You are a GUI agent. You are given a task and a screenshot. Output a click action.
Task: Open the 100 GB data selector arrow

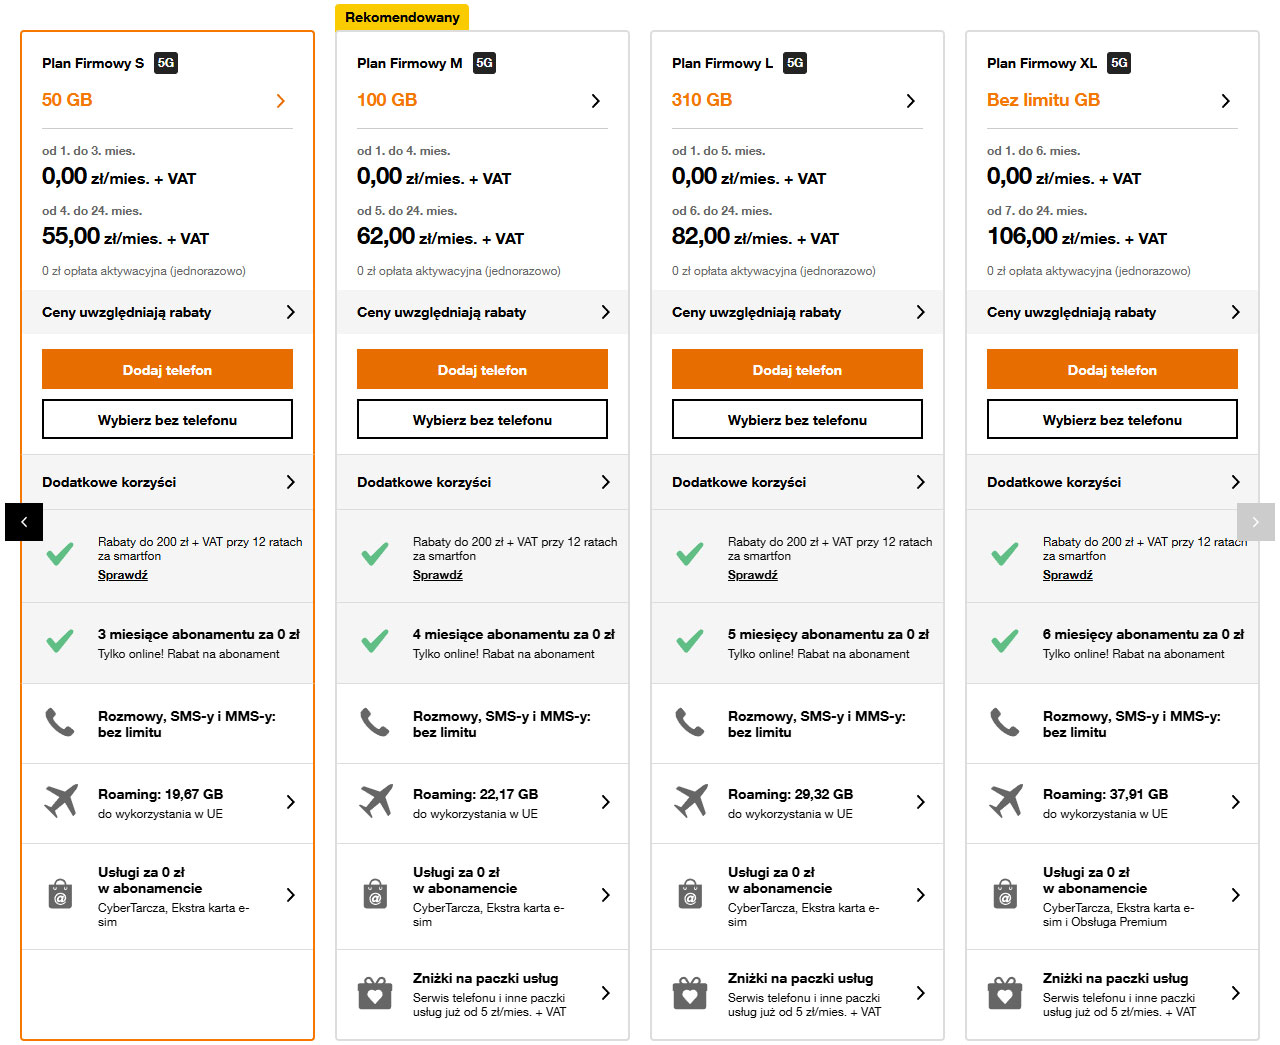click(596, 101)
